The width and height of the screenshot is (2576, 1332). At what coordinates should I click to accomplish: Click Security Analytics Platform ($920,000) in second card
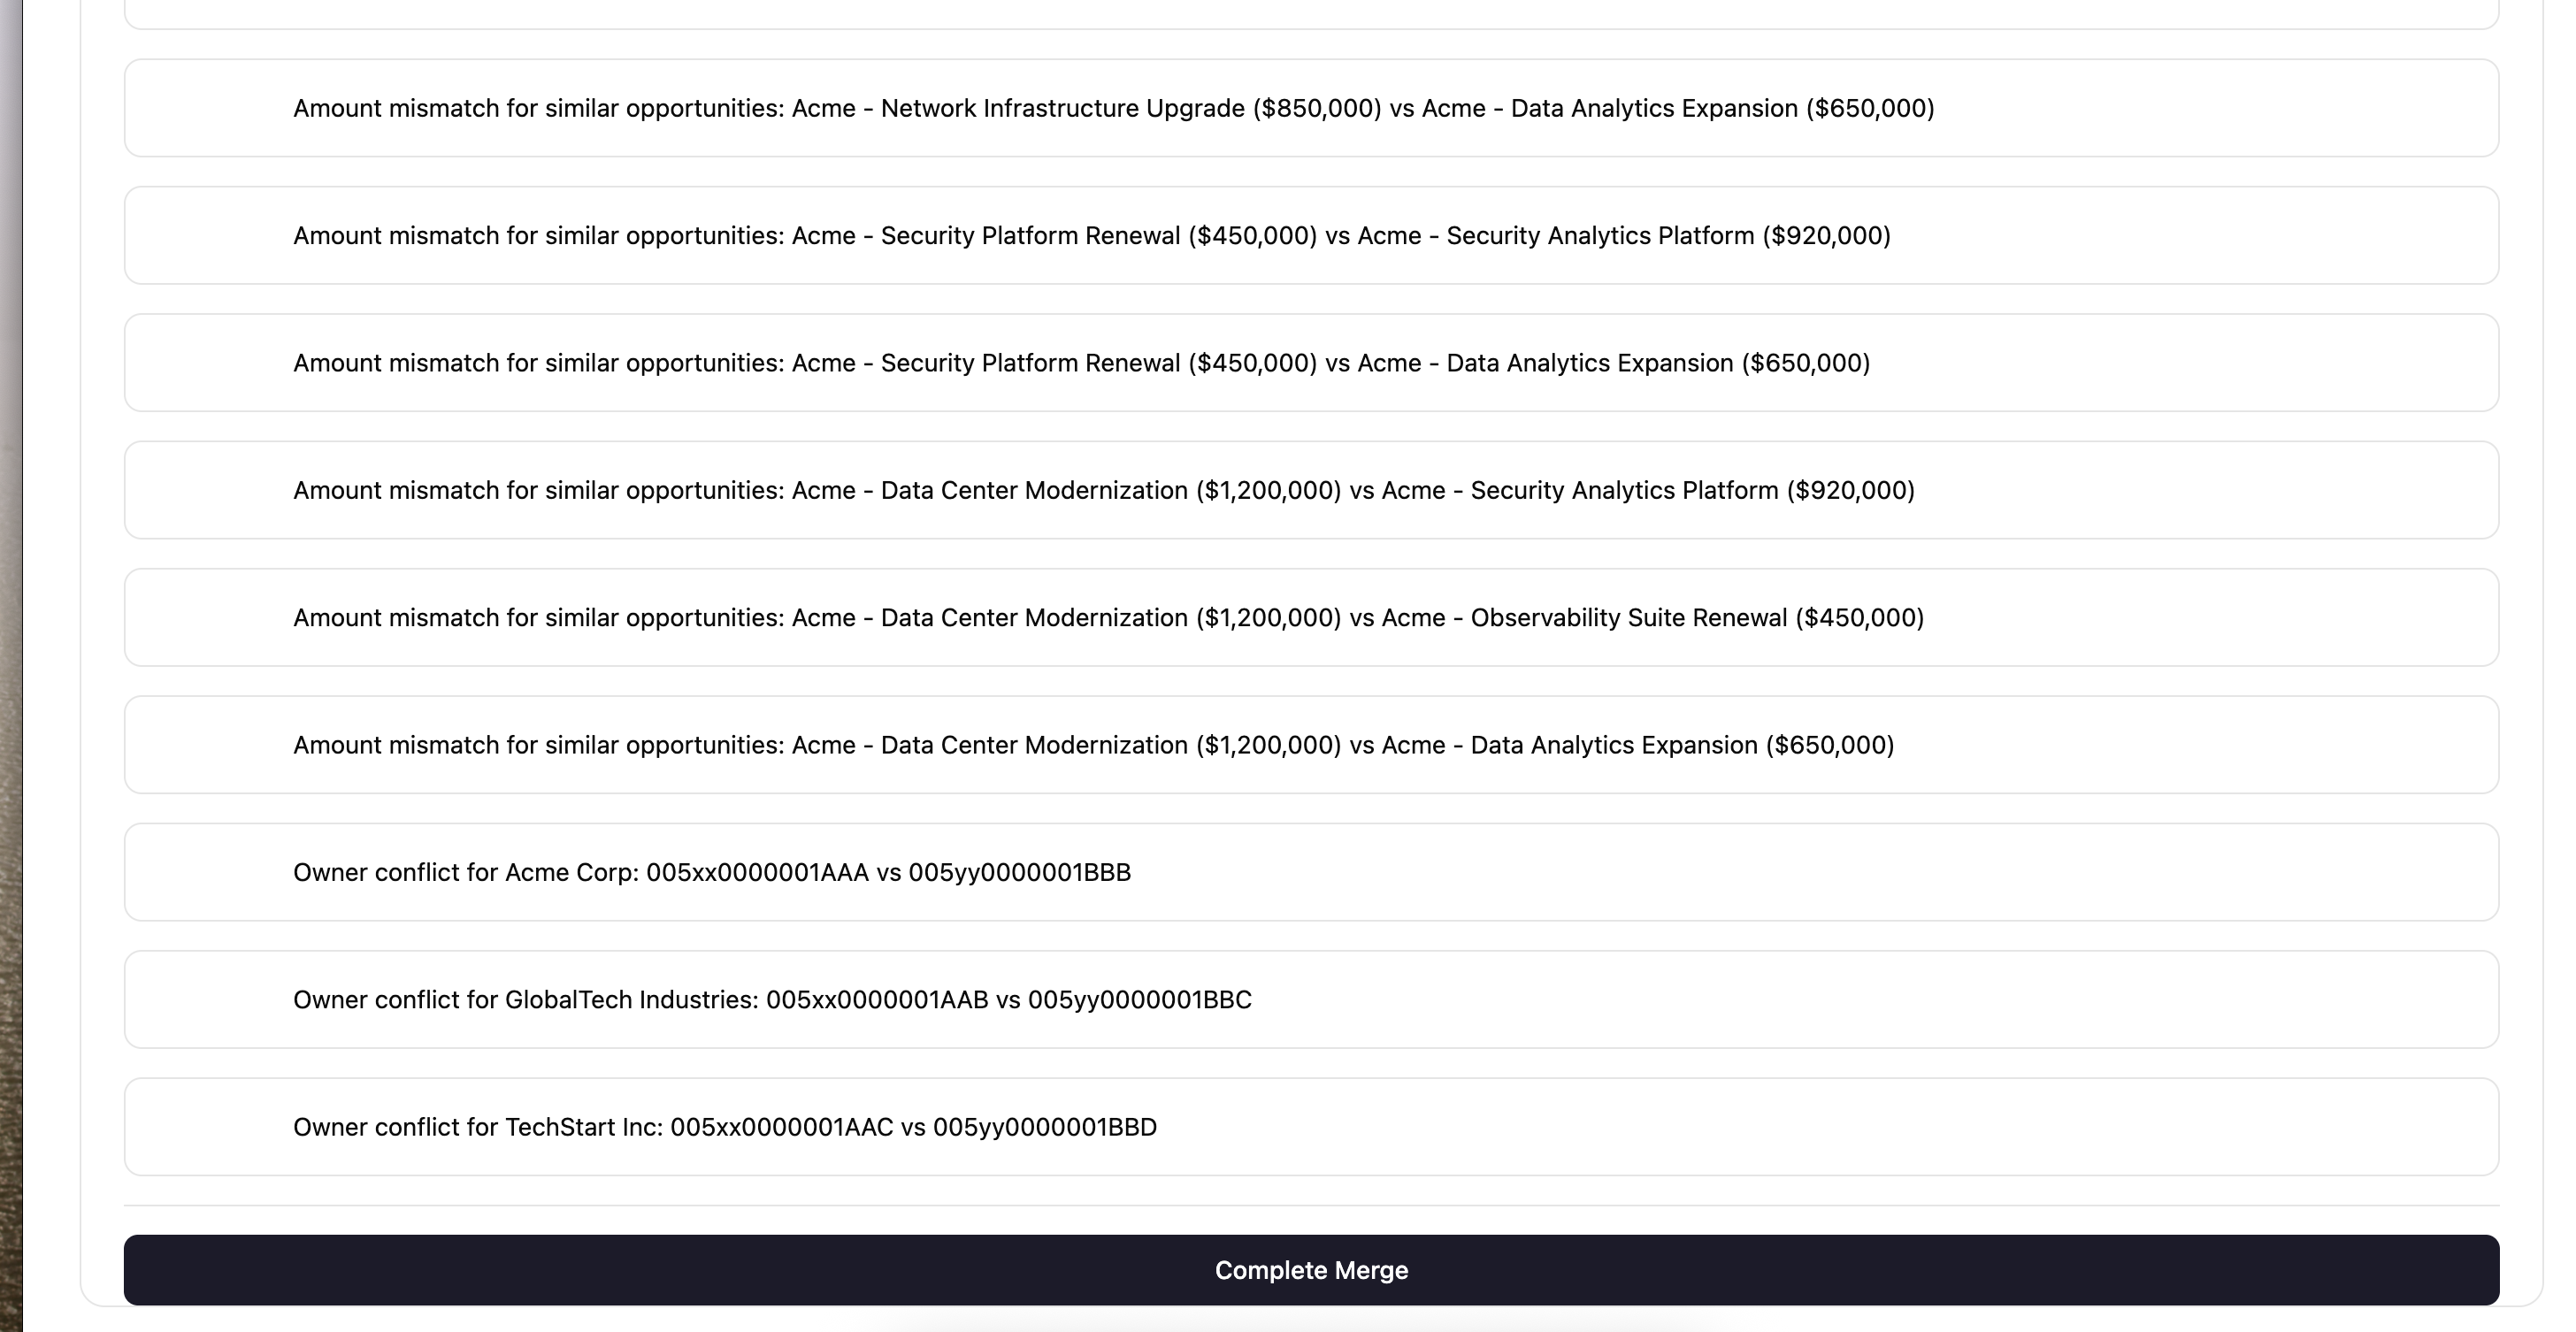1668,236
